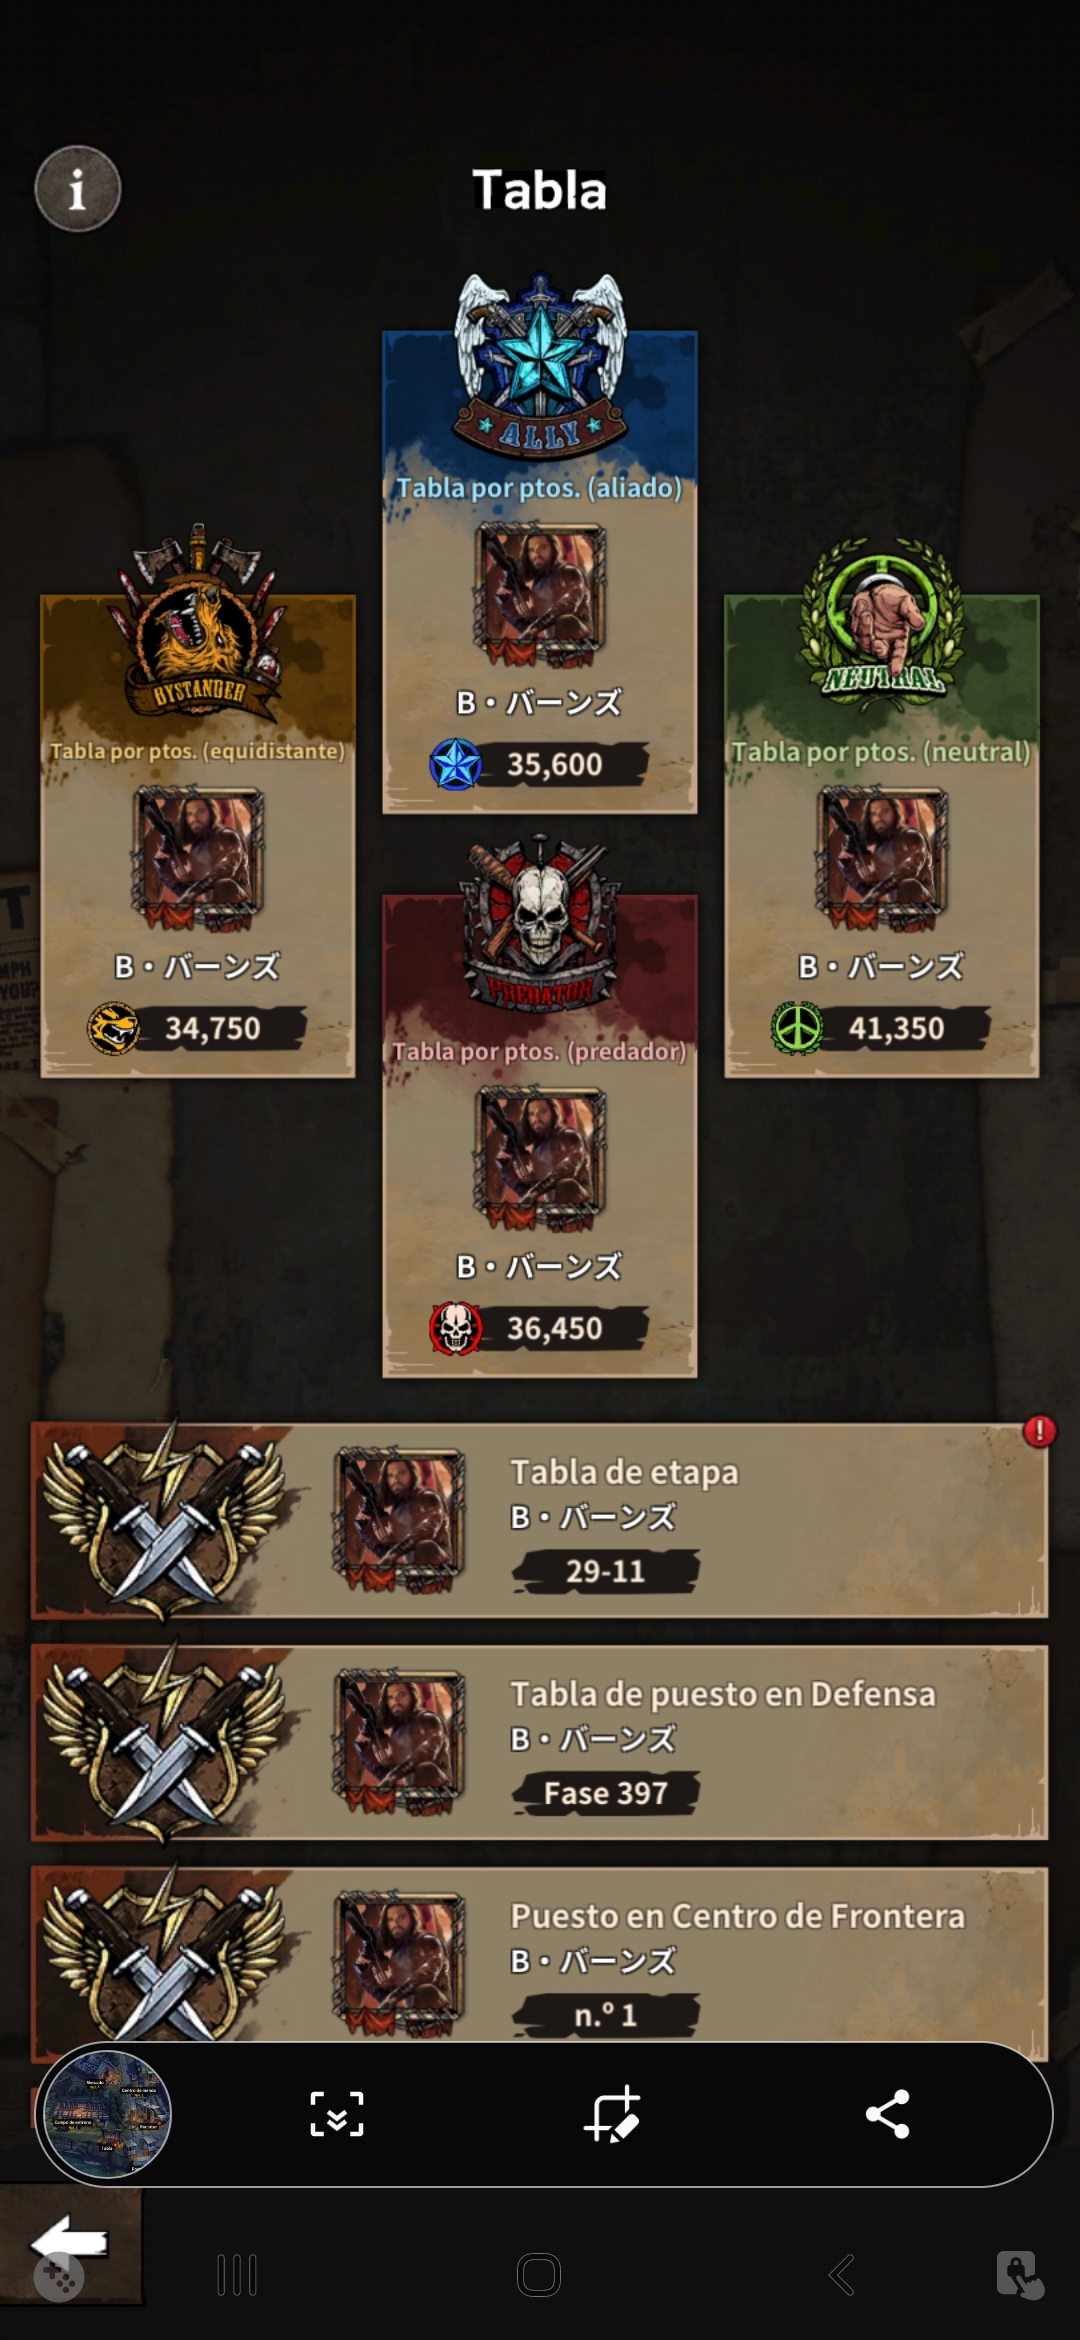Open the share icon in screenshot toolbar
Screen dimensions: 1080x2340
887,2114
